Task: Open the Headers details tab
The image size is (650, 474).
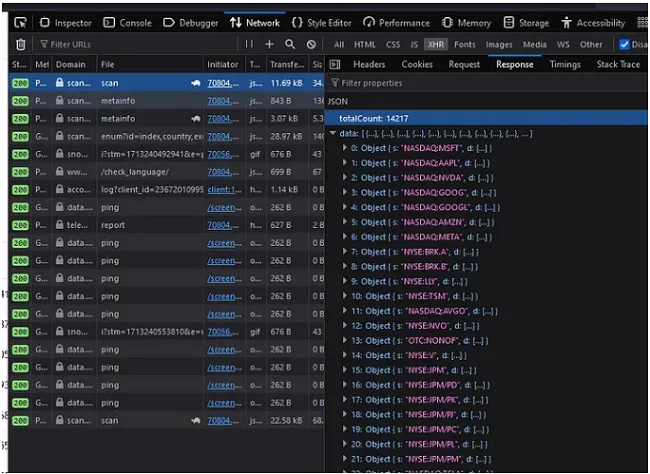Action: click(x=369, y=64)
